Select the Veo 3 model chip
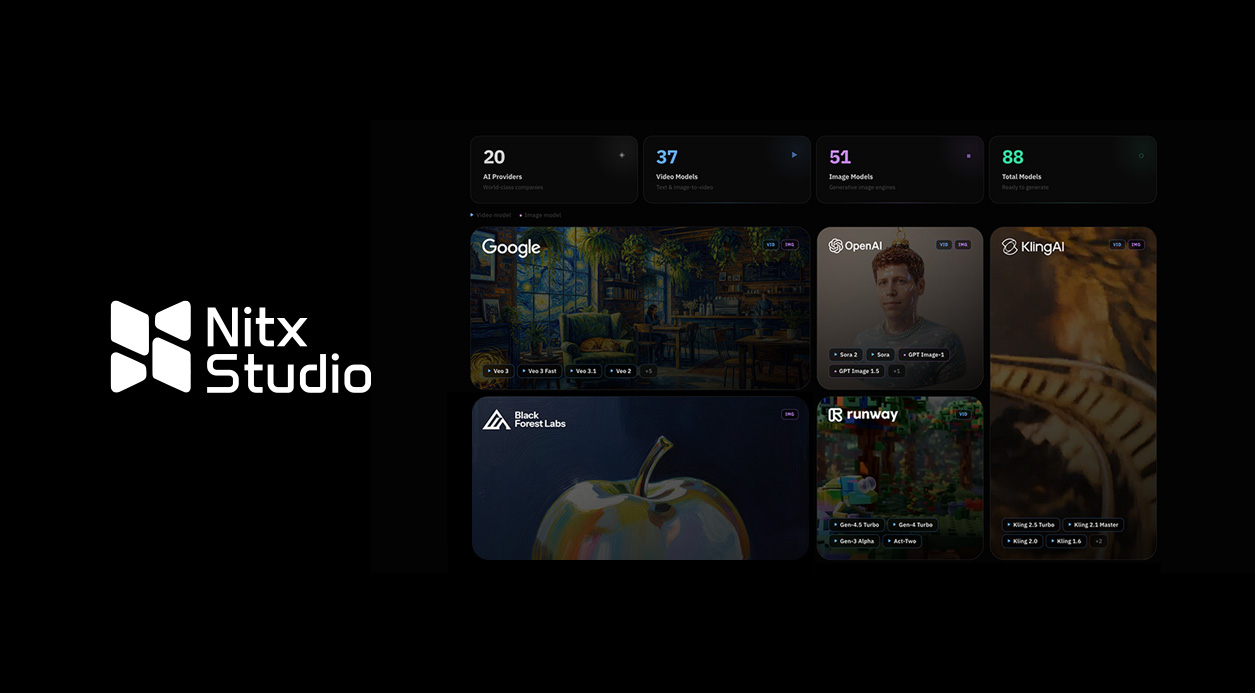The image size is (1255, 693). click(498, 371)
